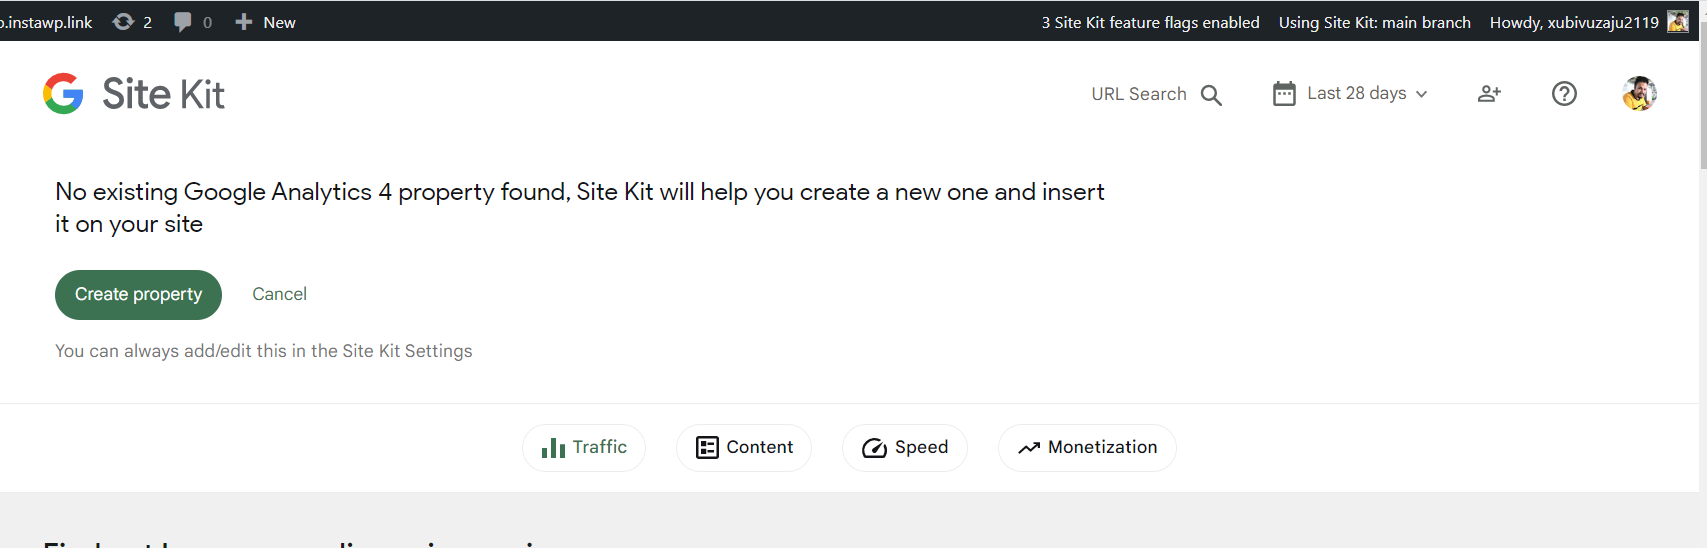
Task: Click the Content article icon
Action: 707,448
